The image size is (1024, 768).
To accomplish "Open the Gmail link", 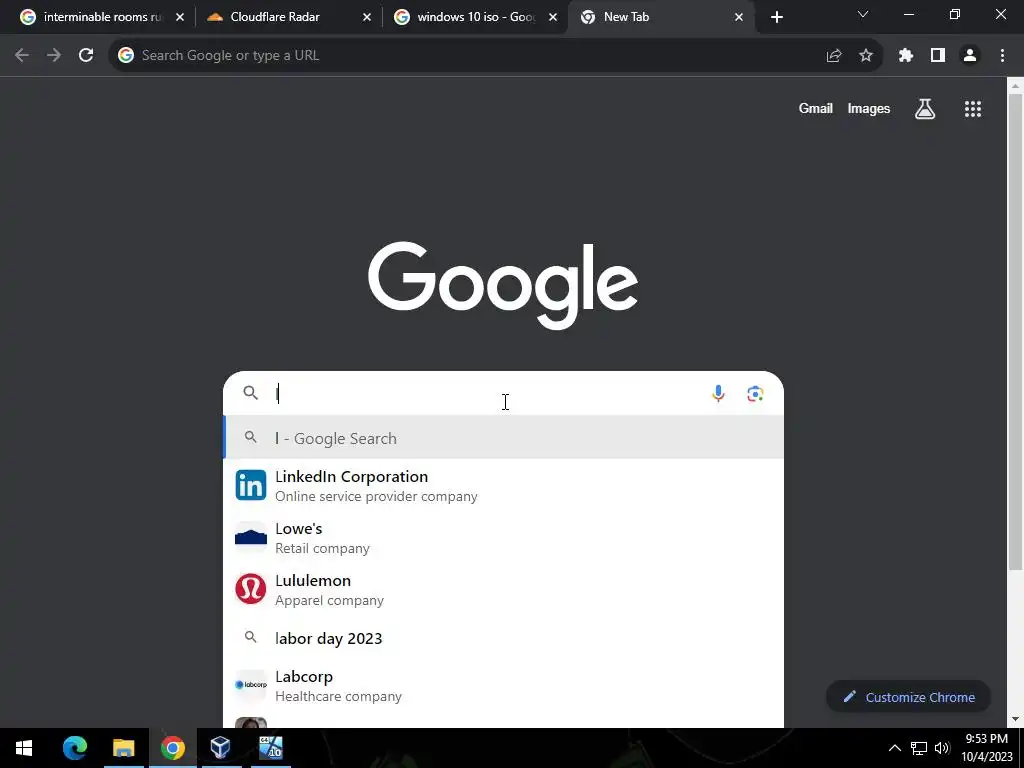I will click(x=815, y=109).
